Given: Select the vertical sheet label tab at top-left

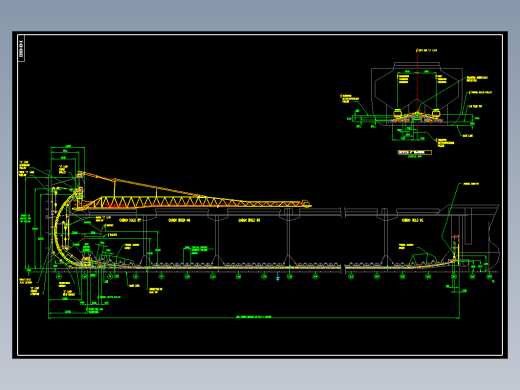Looking at the screenshot, I should pyautogui.click(x=21, y=48).
